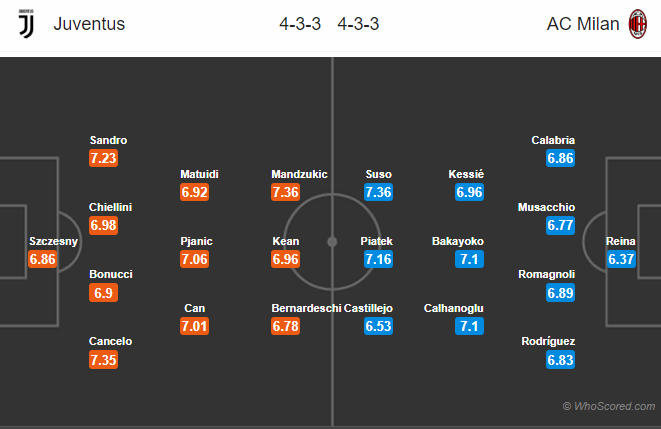Screen dimensions: 661x429
Task: Click Juventus 4-3-3 formation text
Action: 300,24
